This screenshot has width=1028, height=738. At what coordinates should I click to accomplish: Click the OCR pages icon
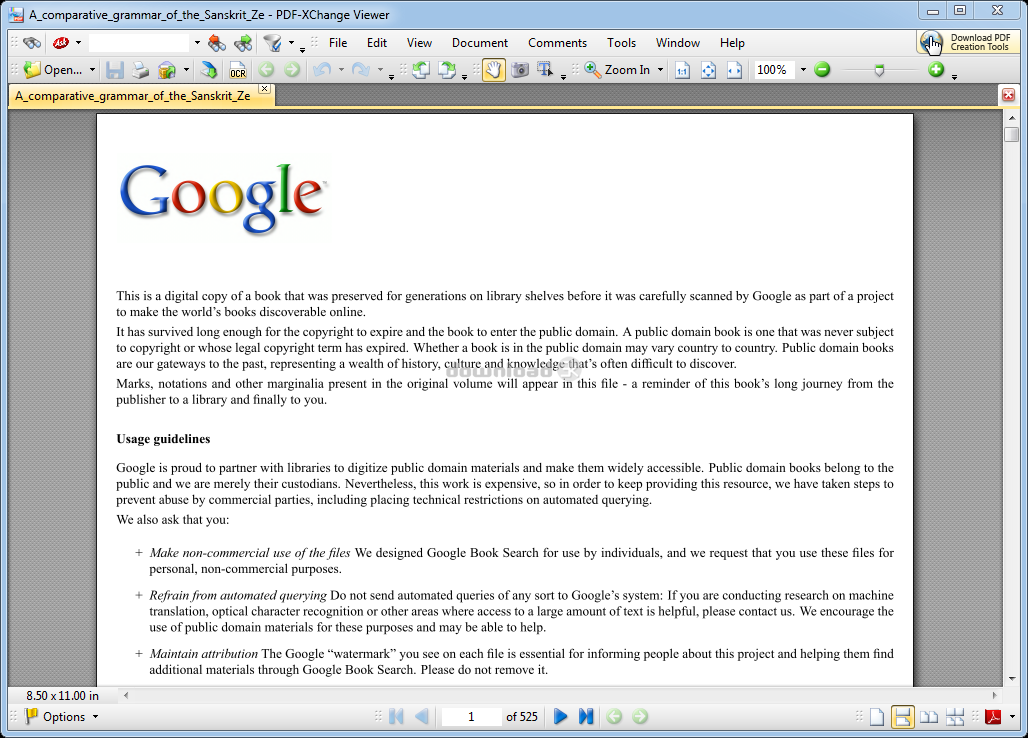click(x=237, y=70)
